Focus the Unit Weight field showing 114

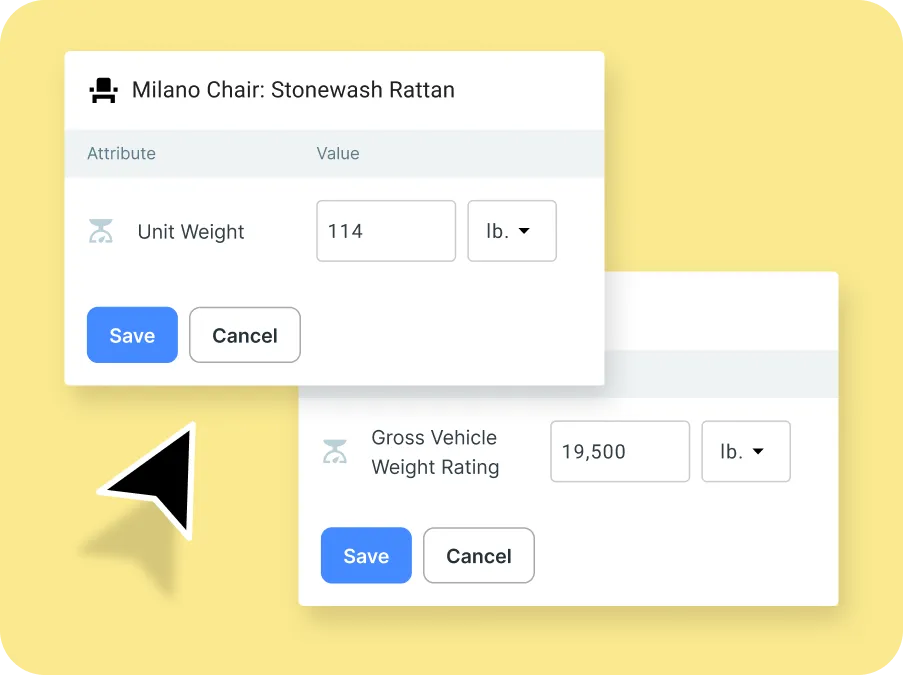386,231
